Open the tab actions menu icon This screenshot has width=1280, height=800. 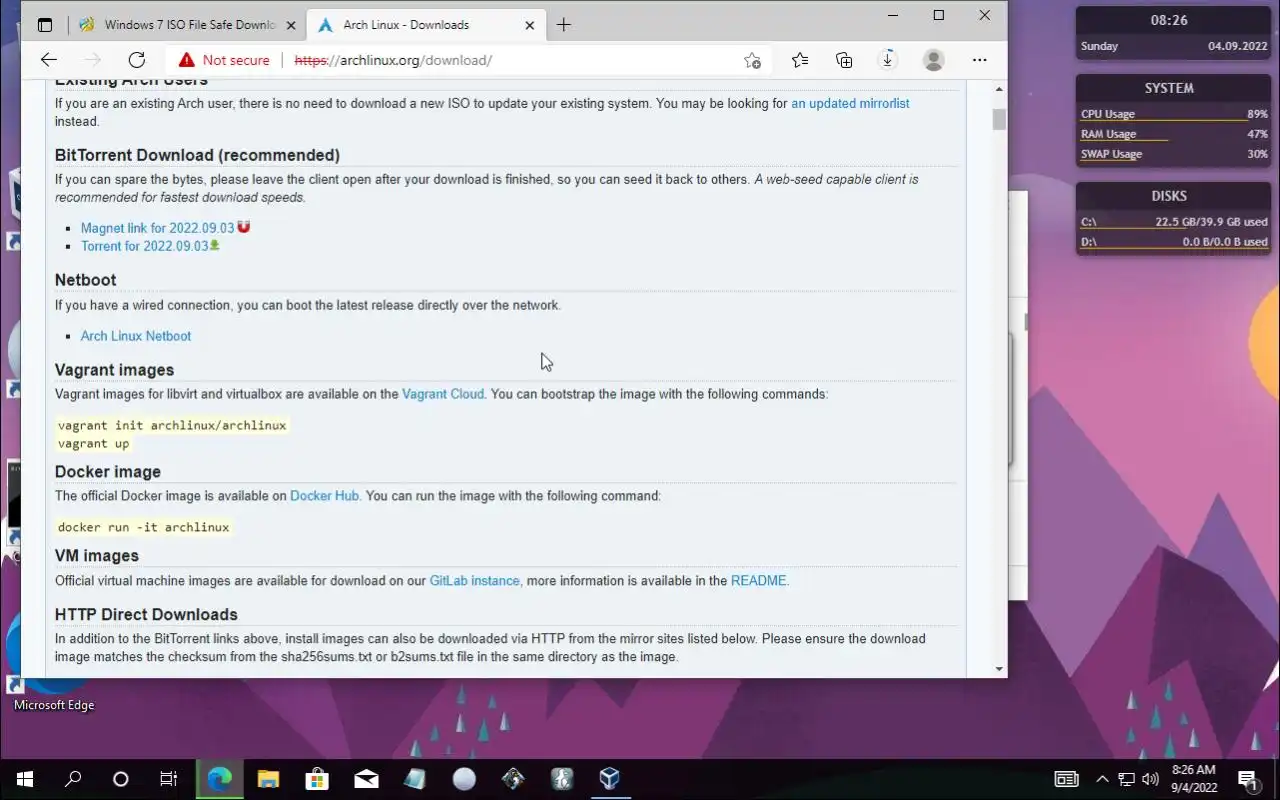tap(45, 25)
